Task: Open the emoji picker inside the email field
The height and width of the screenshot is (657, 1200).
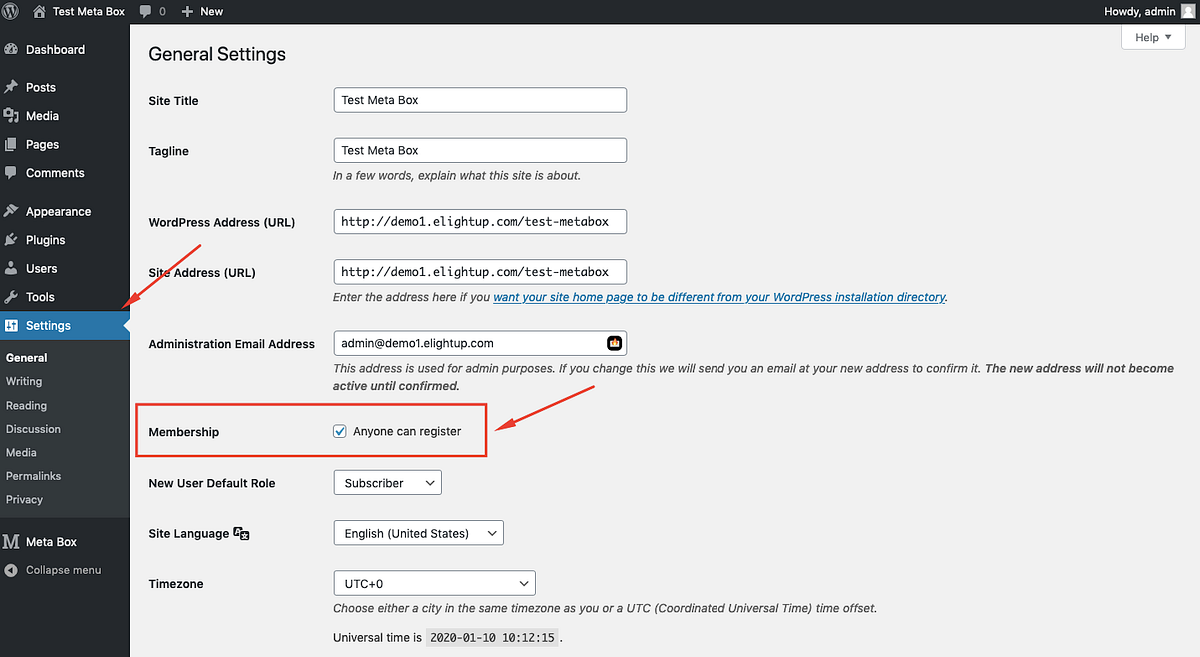Action: (x=613, y=343)
